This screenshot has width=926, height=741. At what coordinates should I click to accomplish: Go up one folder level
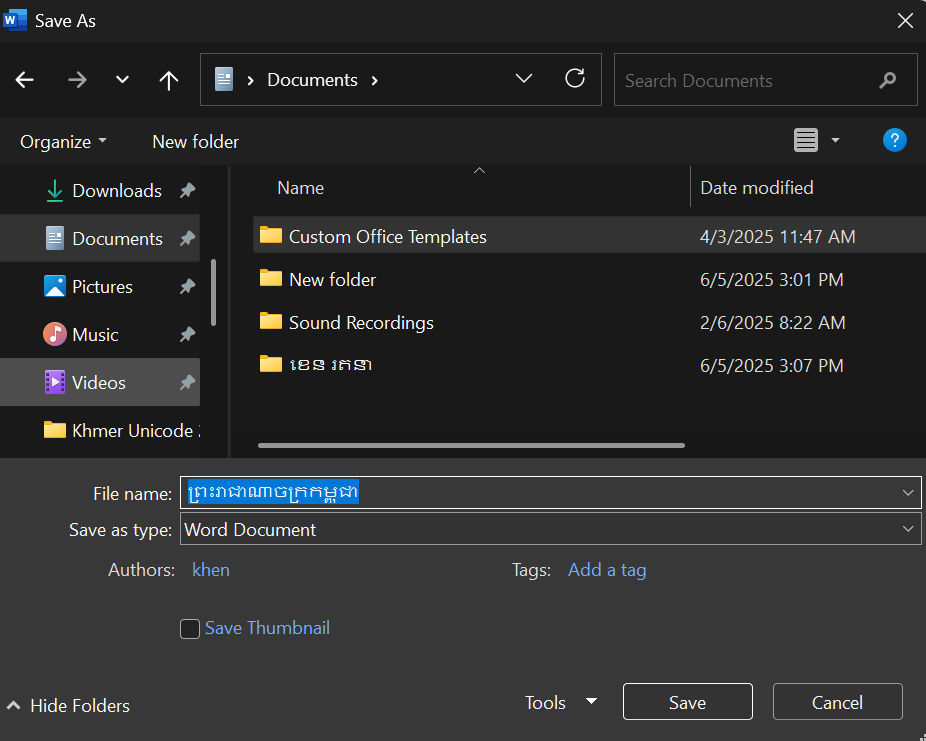(x=169, y=81)
